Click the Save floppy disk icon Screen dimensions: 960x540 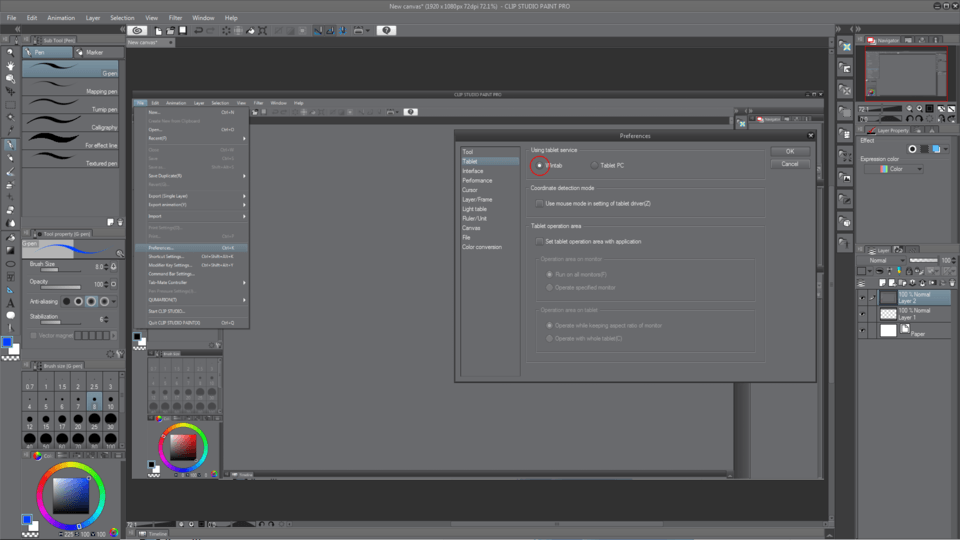click(181, 31)
